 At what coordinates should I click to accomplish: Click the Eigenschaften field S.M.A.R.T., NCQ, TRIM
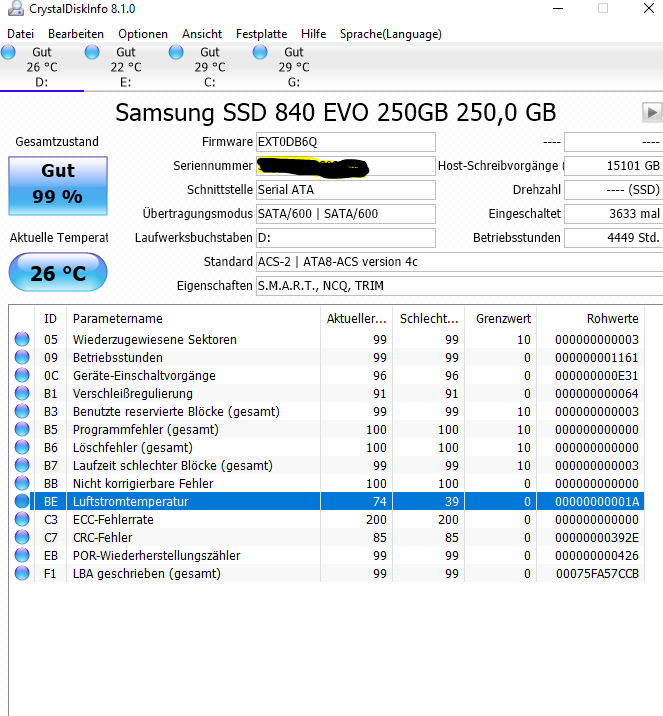click(x=459, y=286)
